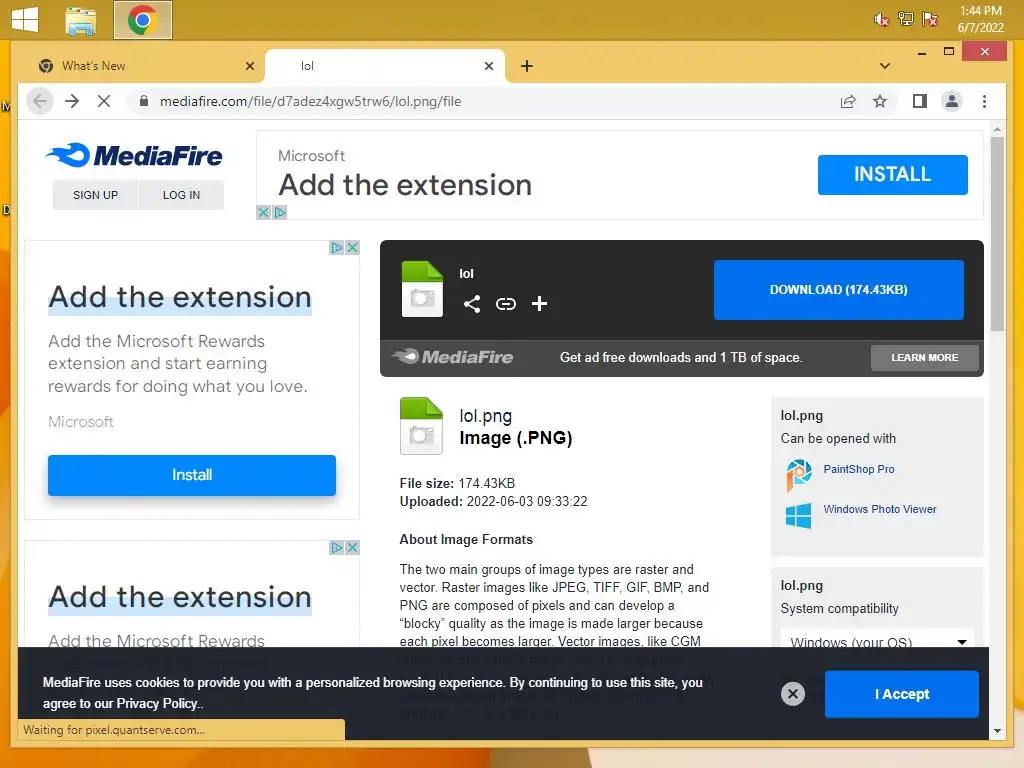Select the lol browser tab
Image resolution: width=1024 pixels, height=768 pixels.
384,66
